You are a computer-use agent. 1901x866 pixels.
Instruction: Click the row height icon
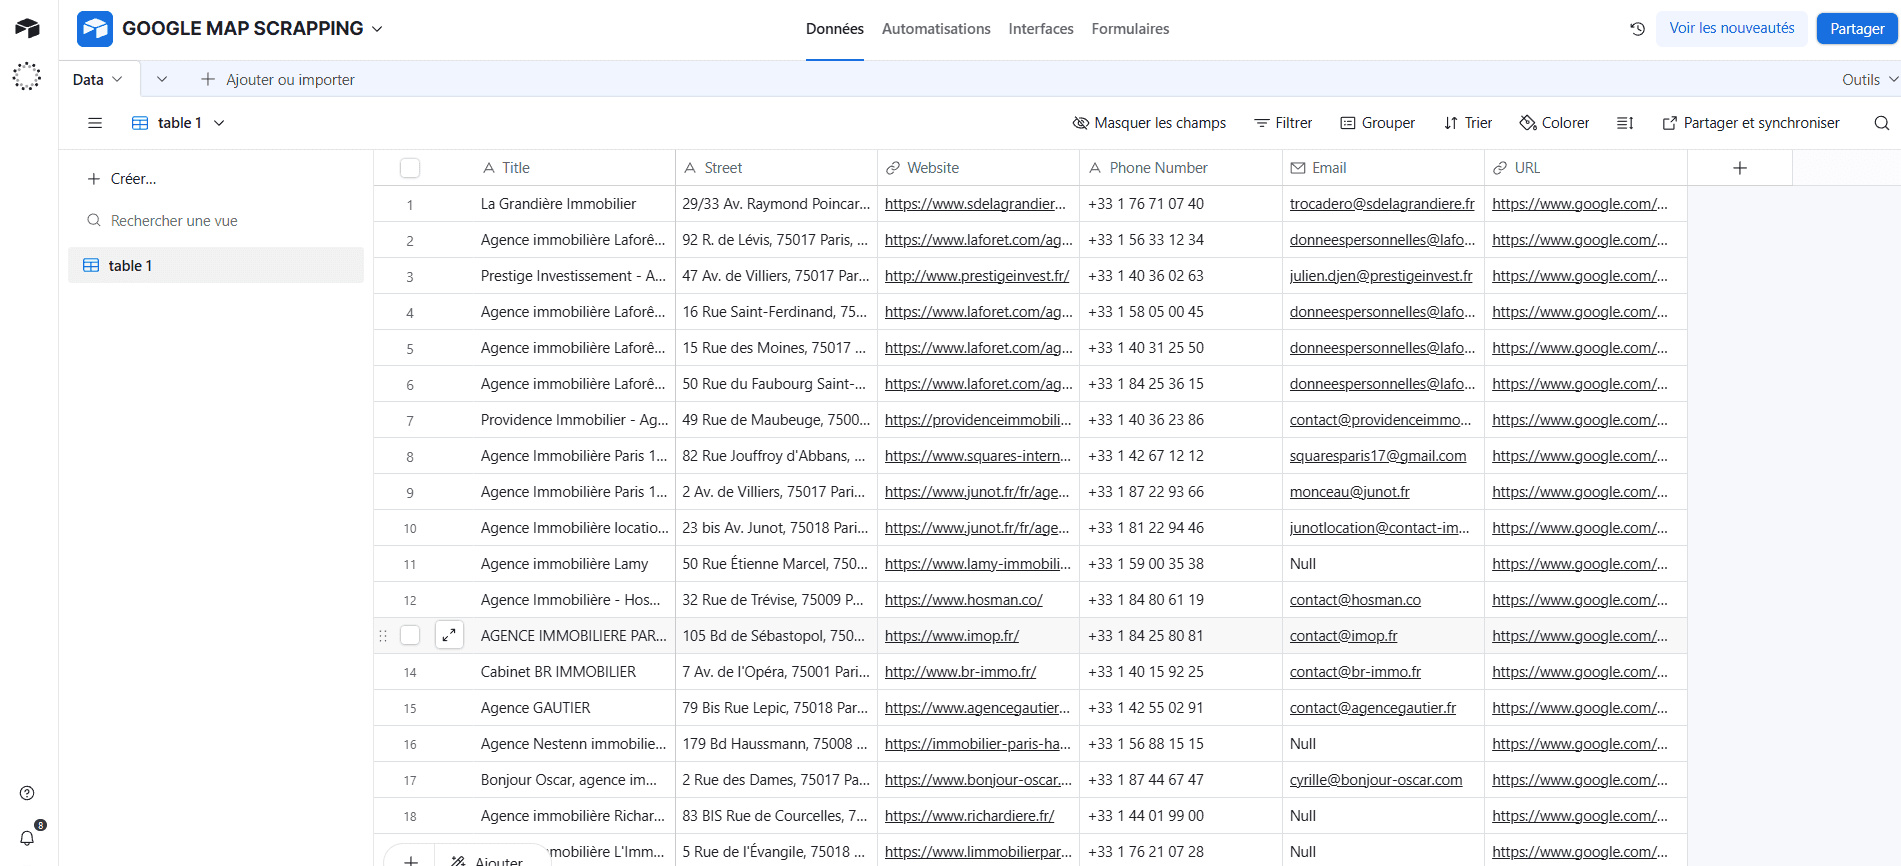tap(1625, 123)
